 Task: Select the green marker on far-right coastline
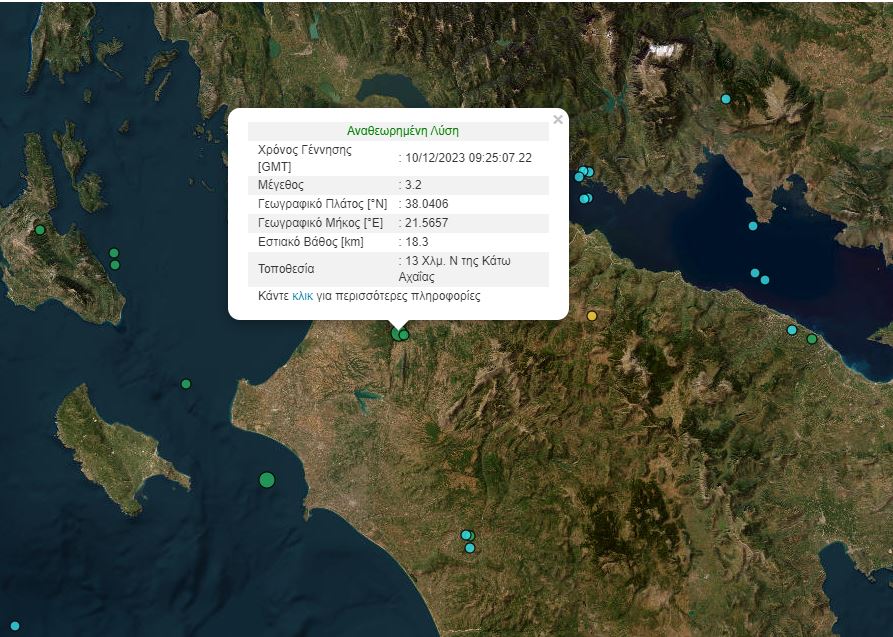click(812, 339)
